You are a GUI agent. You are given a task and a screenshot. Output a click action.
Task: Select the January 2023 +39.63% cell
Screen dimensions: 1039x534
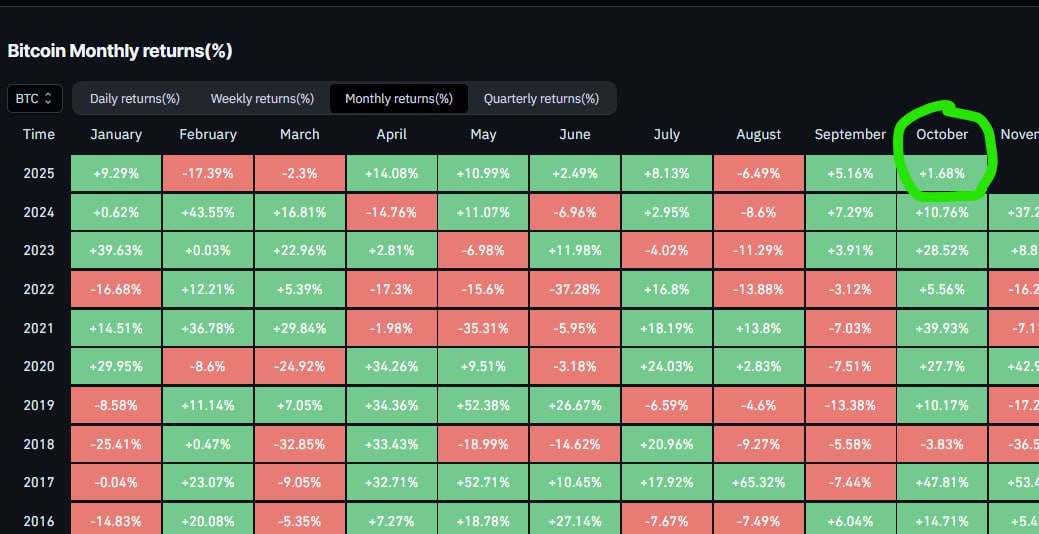116,250
